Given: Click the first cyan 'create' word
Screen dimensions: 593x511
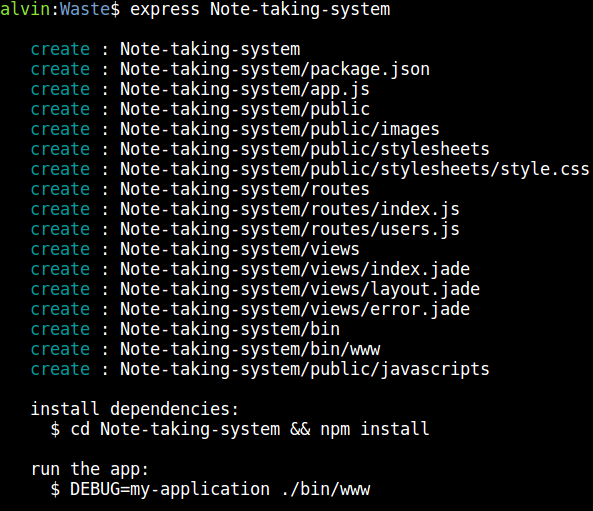Looking at the screenshot, I should pyautogui.click(x=60, y=49).
